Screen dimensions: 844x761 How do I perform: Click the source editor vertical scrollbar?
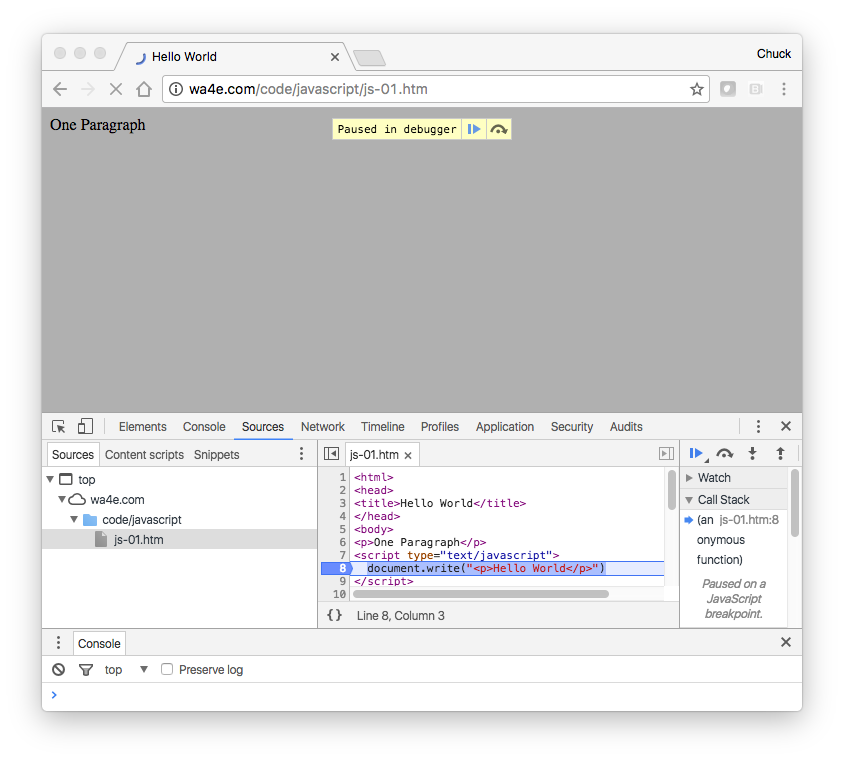click(x=671, y=489)
